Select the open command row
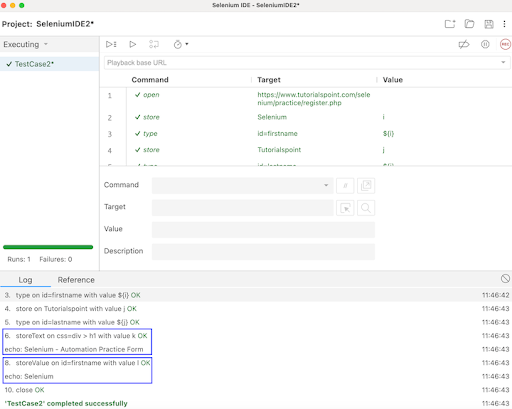This screenshot has height=409, width=512. [306, 99]
